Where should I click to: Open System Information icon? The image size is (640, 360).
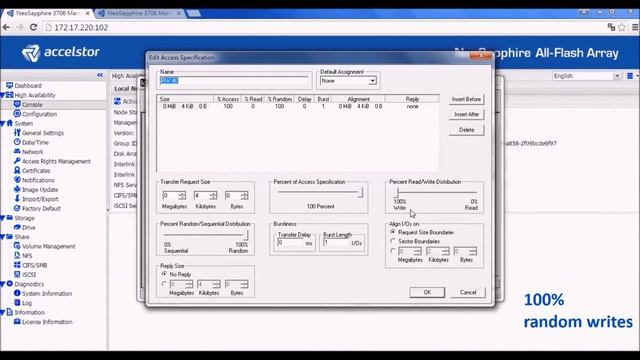(17, 293)
